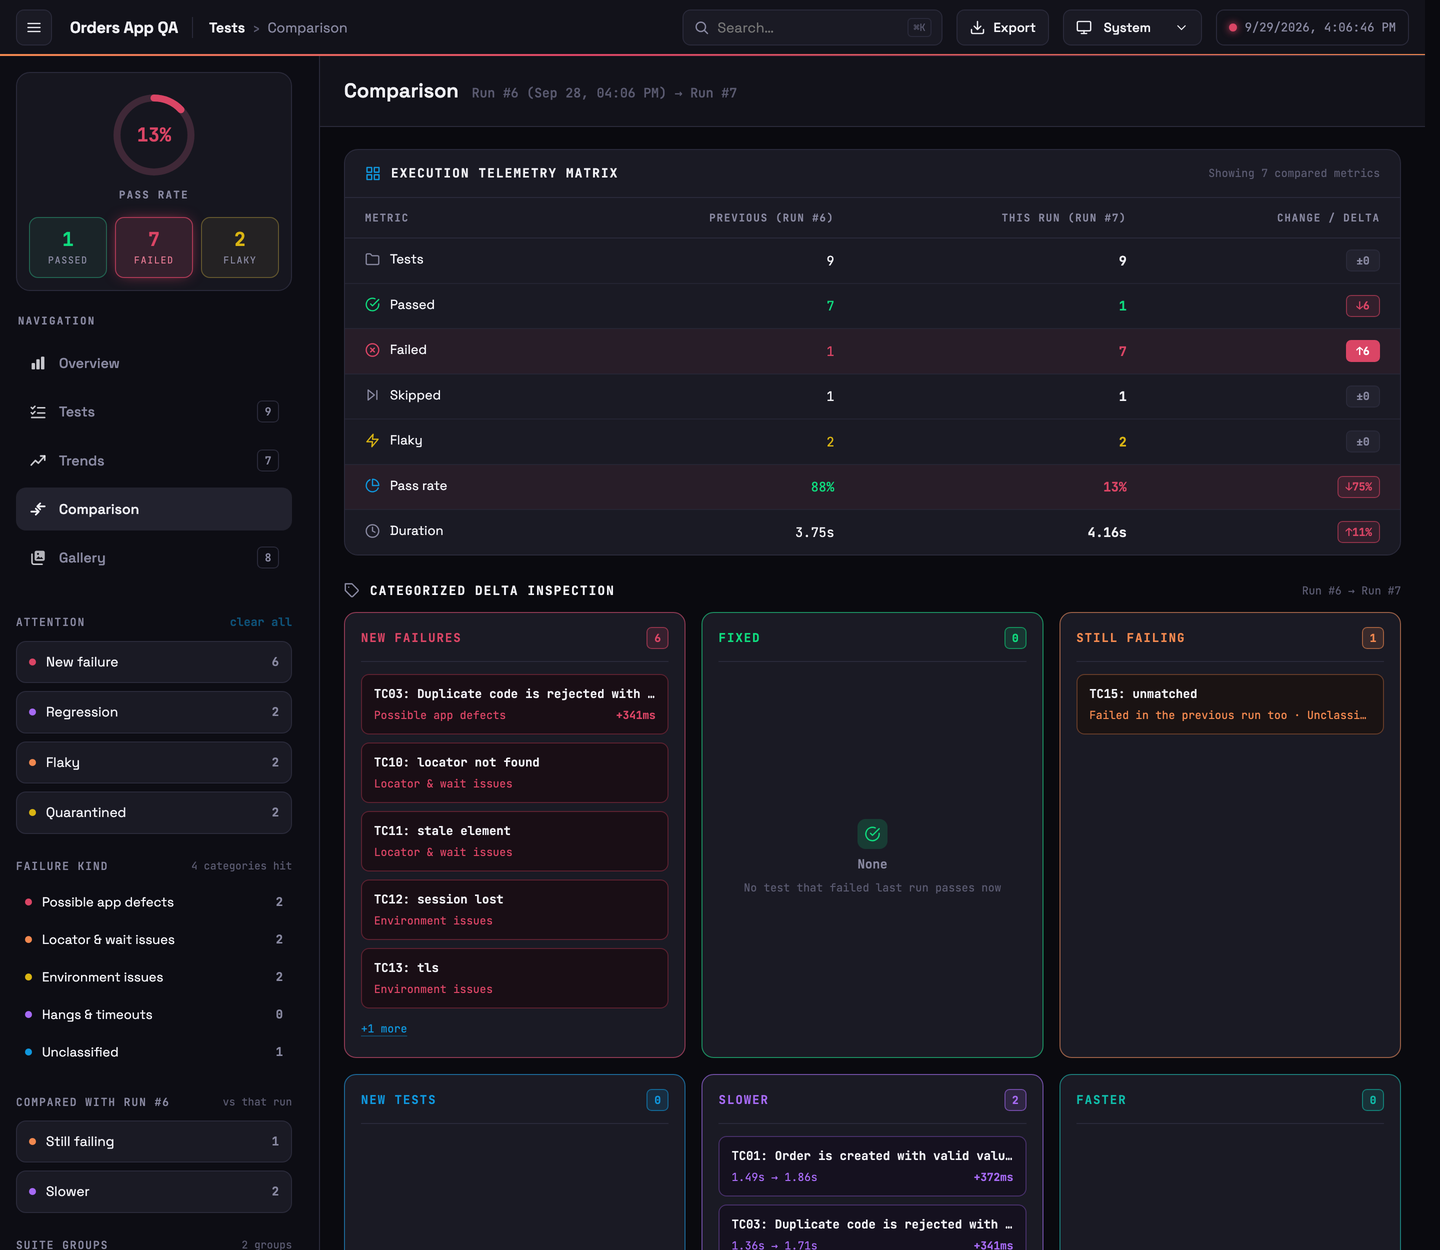Screen dimensions: 1440x1250
Task: Click the Hangs & timeouts failure kind
Action: [x=154, y=1015]
